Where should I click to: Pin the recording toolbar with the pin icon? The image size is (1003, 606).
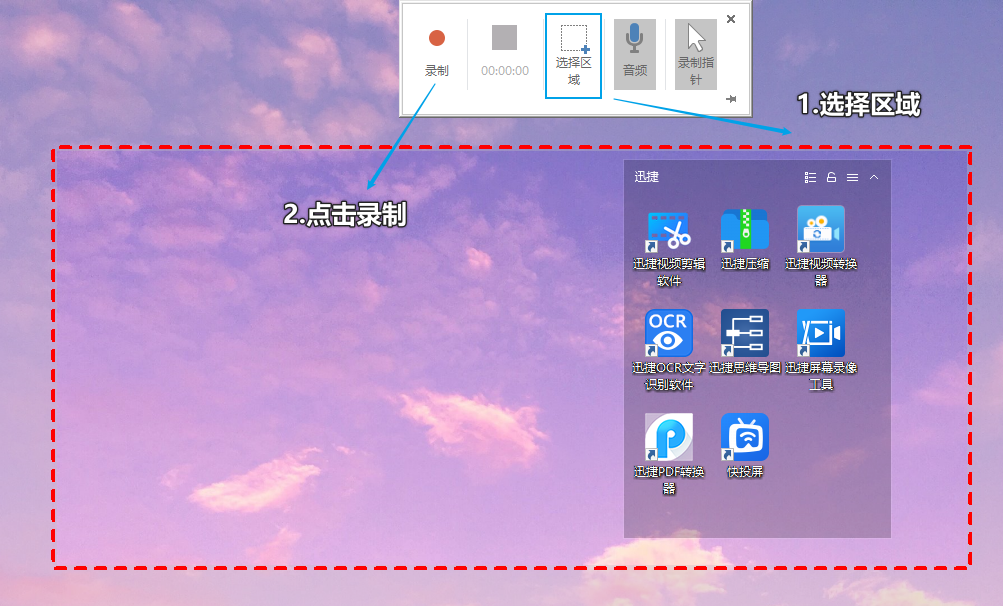point(731,100)
